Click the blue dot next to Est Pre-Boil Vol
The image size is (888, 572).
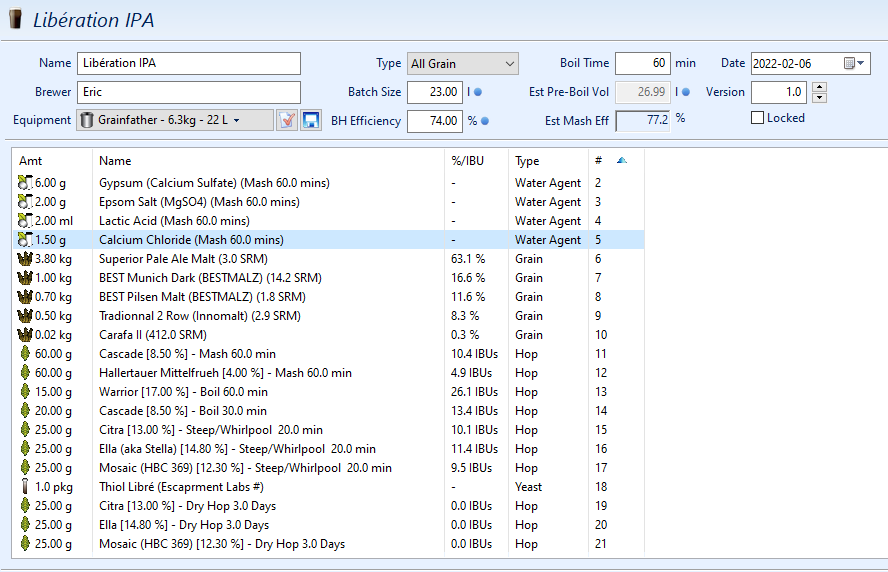coord(686,92)
